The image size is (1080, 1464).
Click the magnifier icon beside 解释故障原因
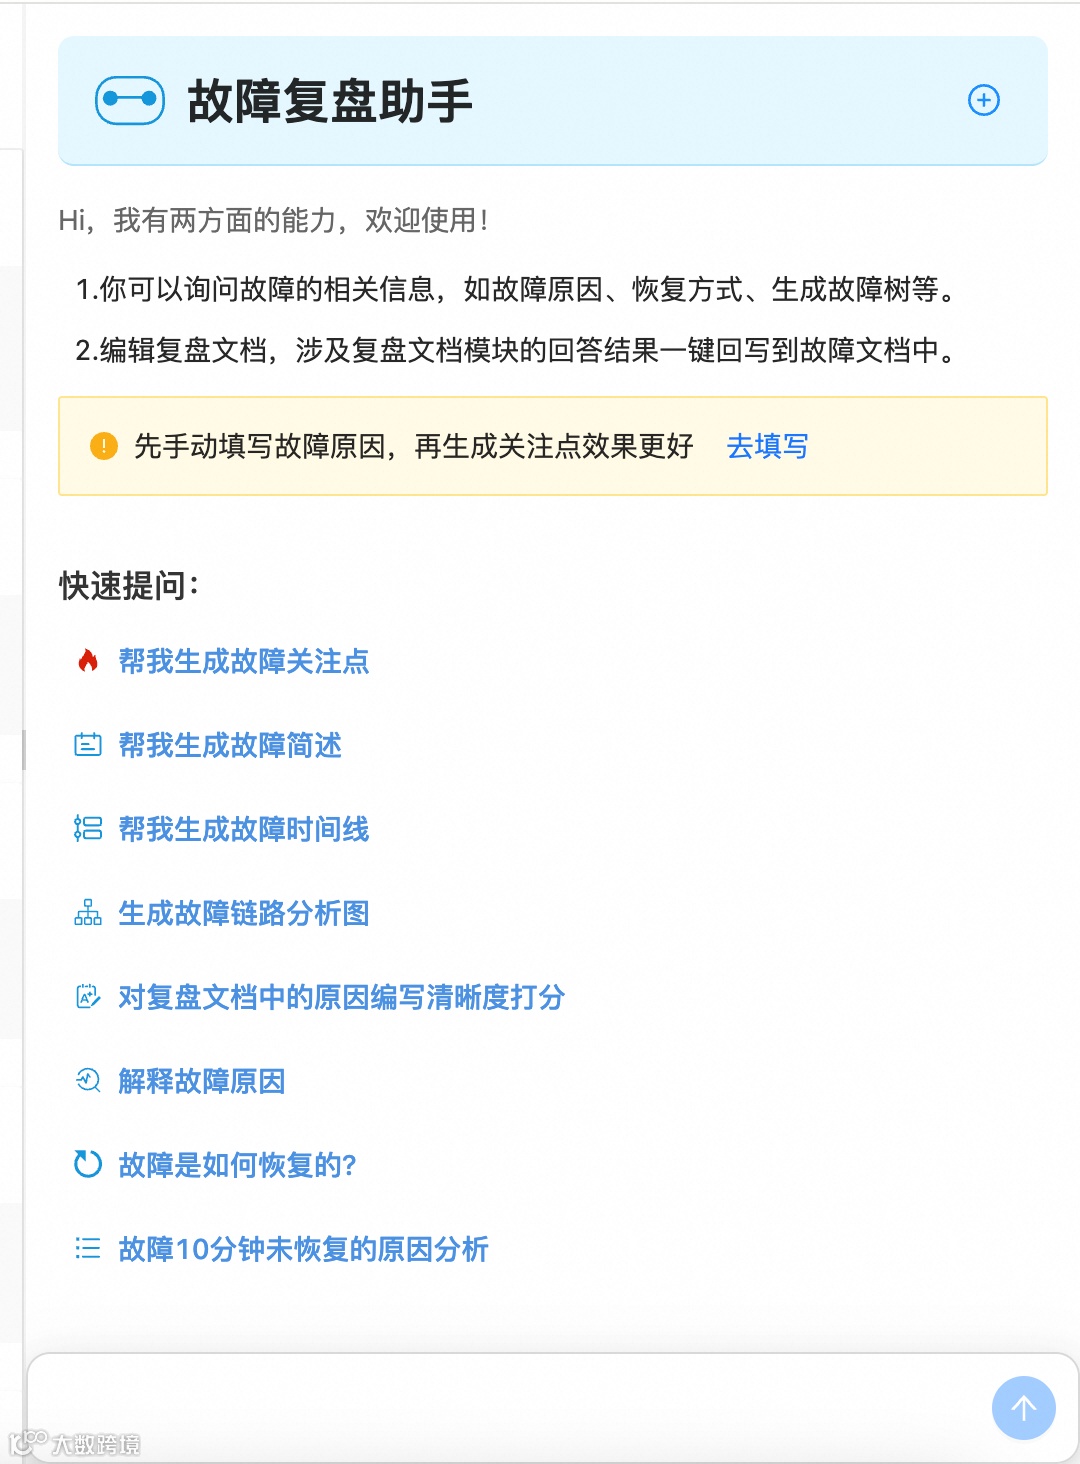click(88, 1080)
